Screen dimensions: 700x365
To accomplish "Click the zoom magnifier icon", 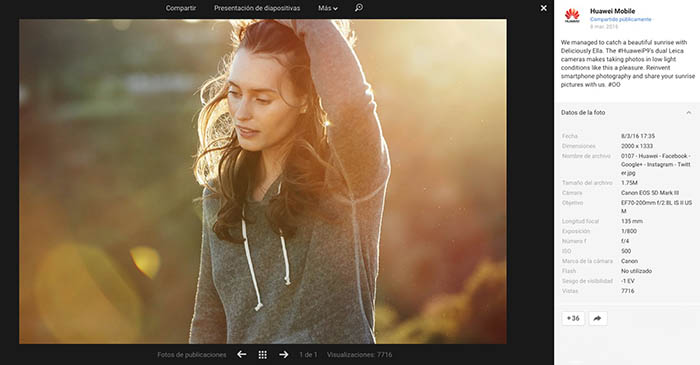I will pos(359,8).
